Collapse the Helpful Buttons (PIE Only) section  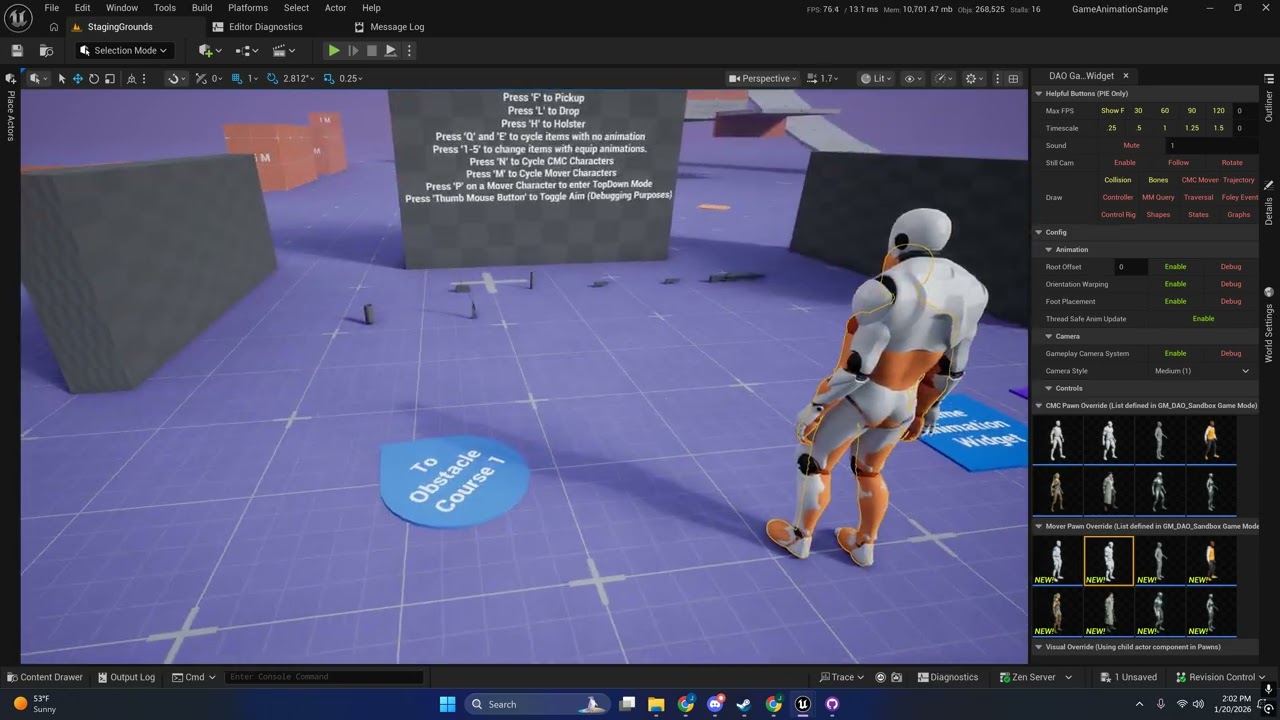pyautogui.click(x=1039, y=93)
